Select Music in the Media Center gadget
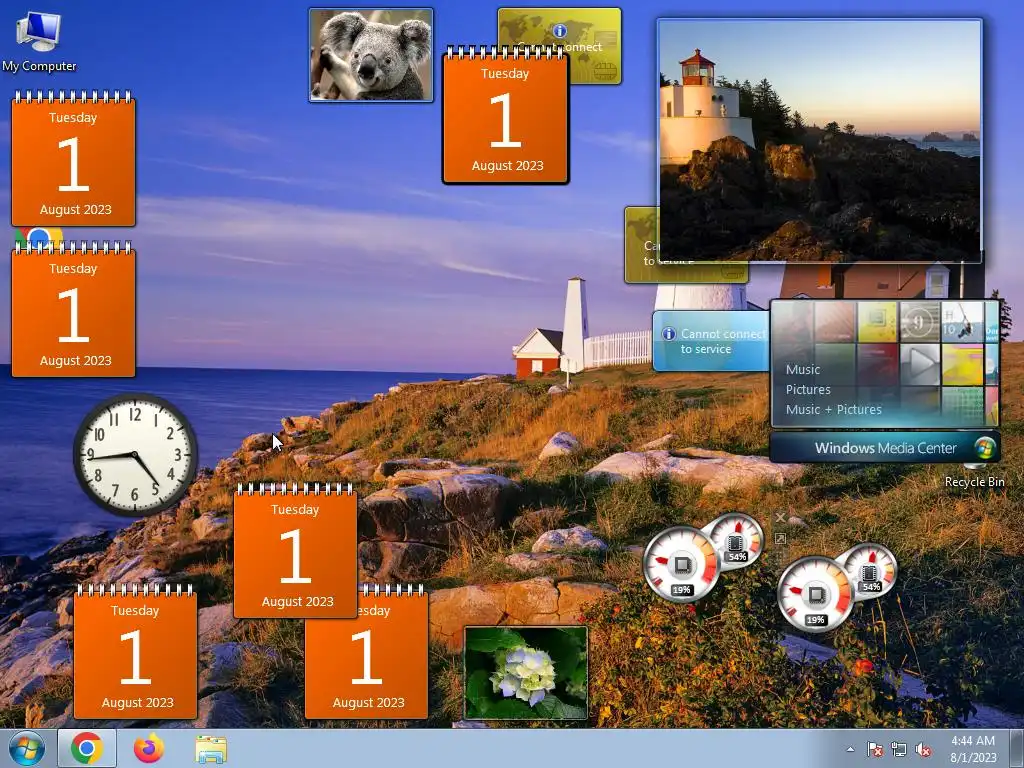1024x768 pixels. point(803,370)
